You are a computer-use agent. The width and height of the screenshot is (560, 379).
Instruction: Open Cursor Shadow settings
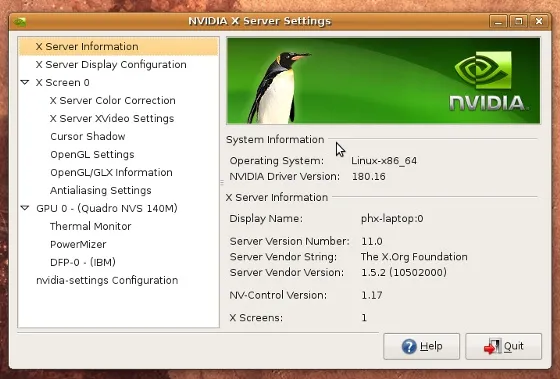[x=88, y=136]
